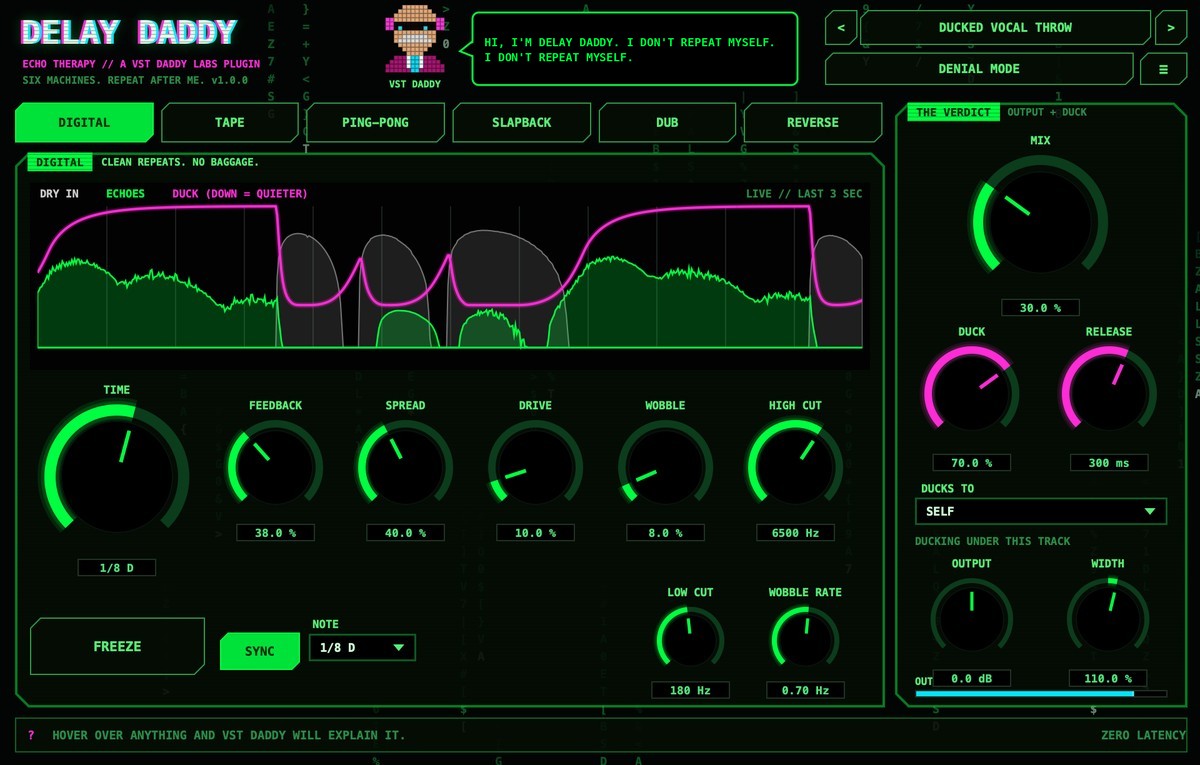Click the Output + Duck label
This screenshot has height=765, width=1200.
tap(1047, 112)
